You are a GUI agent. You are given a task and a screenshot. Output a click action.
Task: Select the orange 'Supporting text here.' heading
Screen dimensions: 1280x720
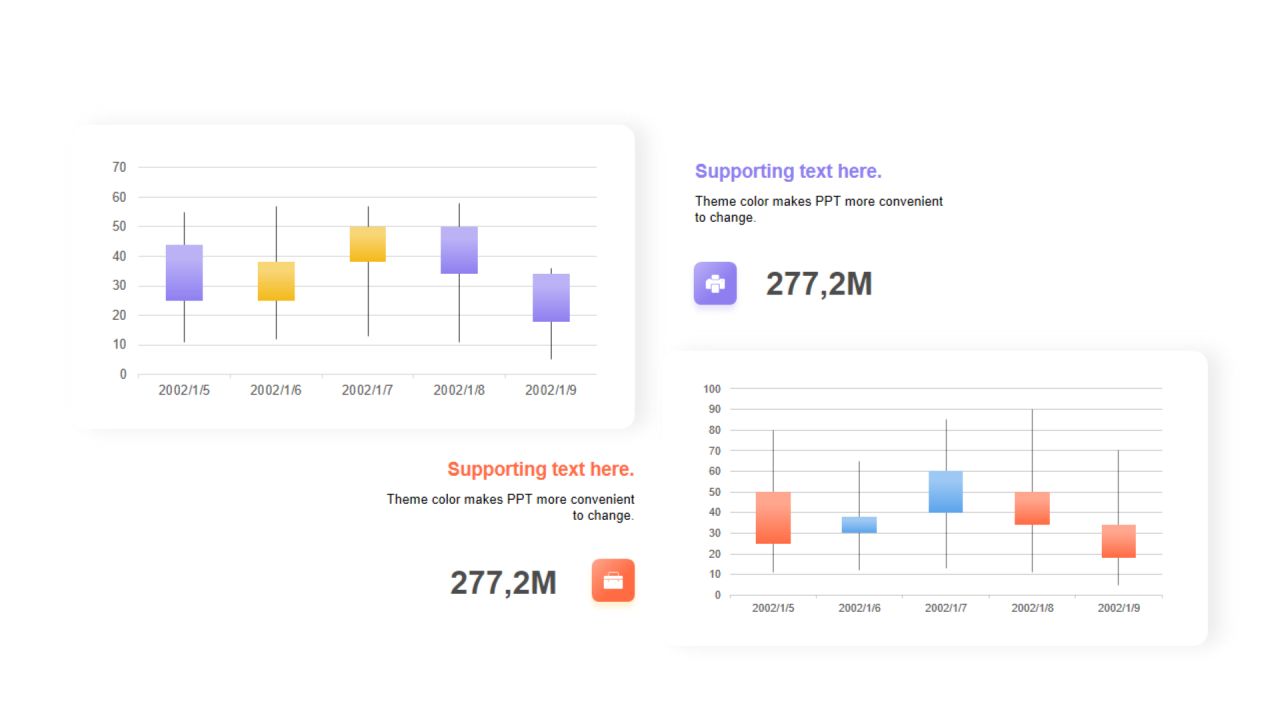(541, 469)
